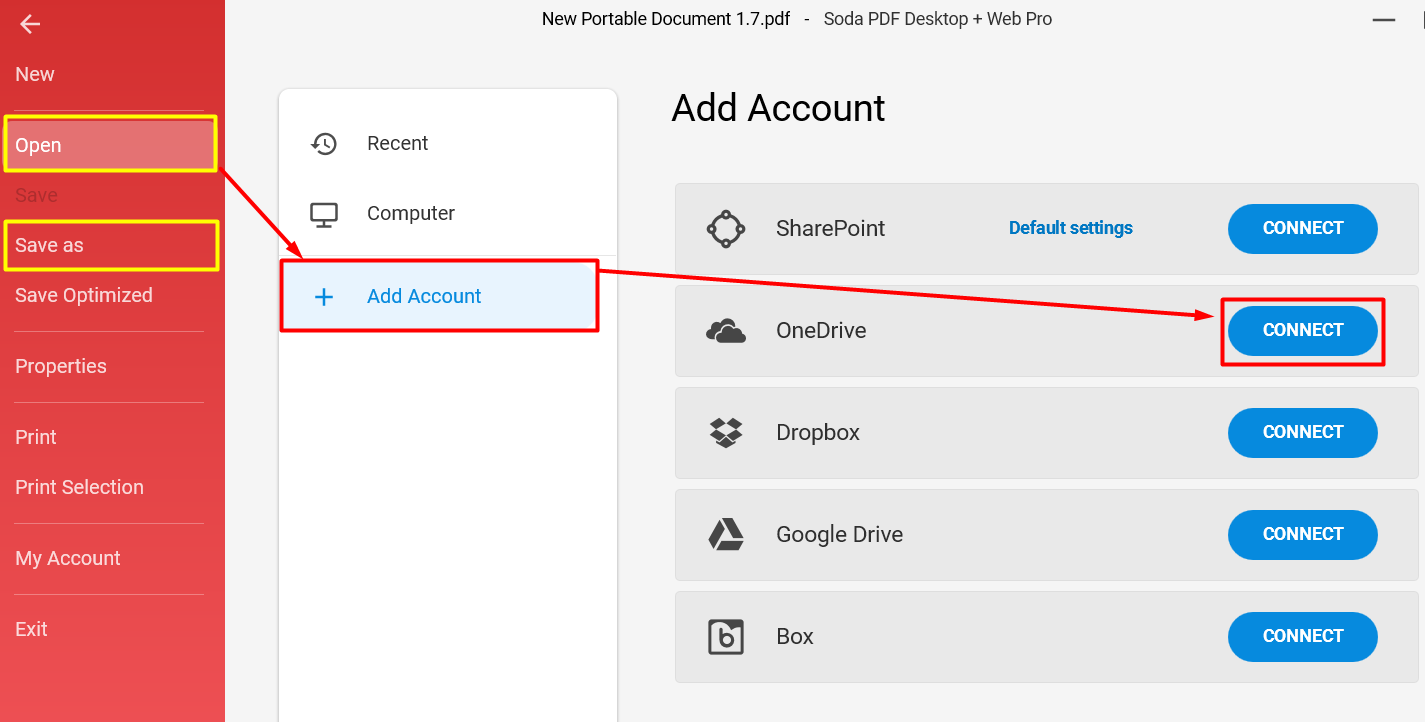Click the Dropbox logo icon
This screenshot has width=1425, height=722.
(x=726, y=433)
